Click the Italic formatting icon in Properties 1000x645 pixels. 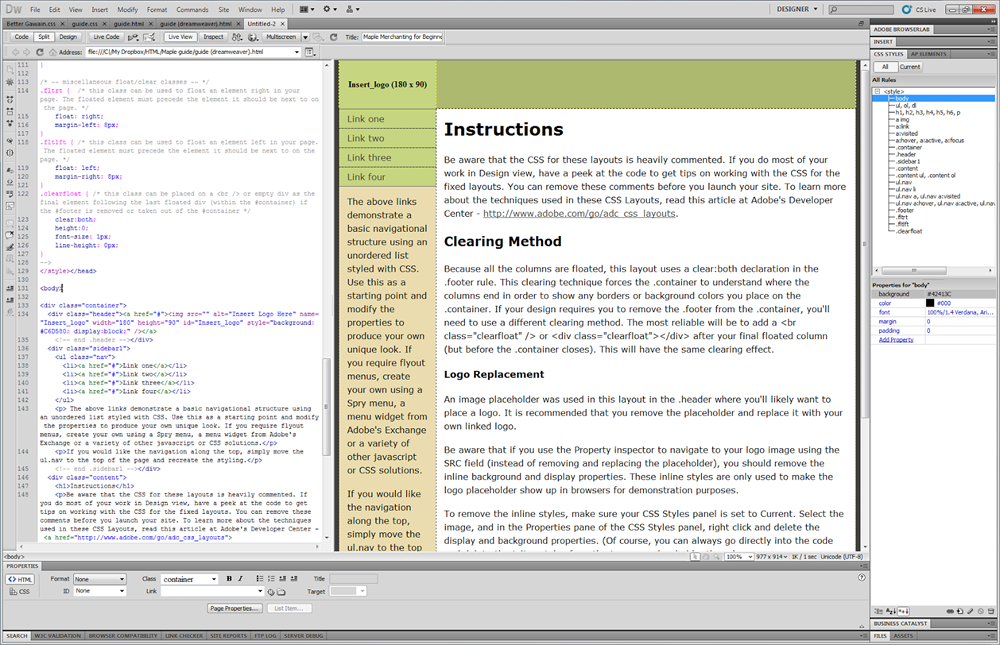click(241, 579)
